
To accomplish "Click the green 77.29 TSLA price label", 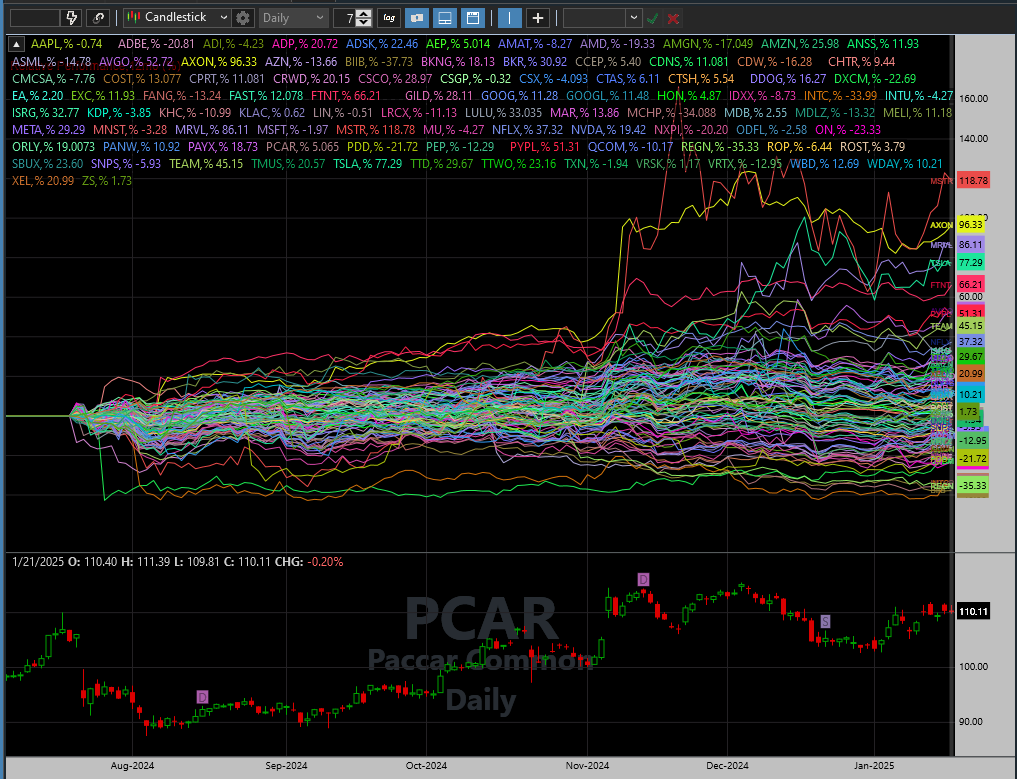I will point(971,263).
